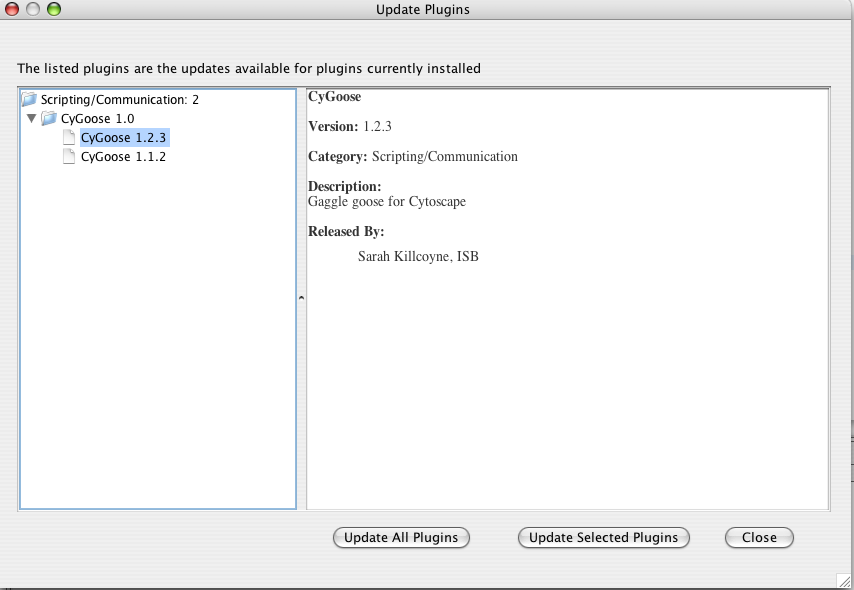Click the split pane divider arrow

(301, 298)
